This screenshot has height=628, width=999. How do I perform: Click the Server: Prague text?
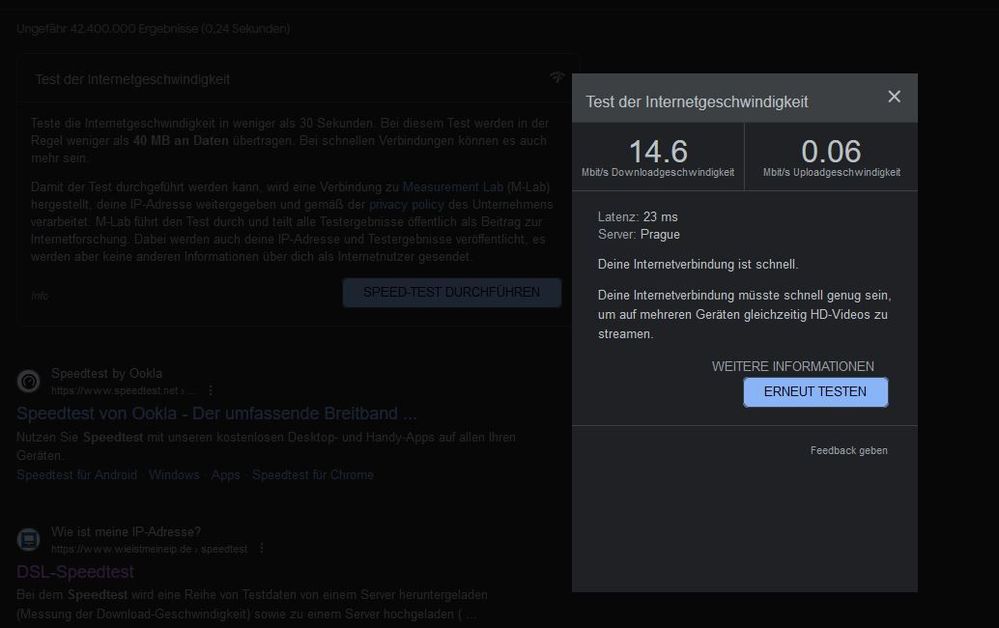638,234
